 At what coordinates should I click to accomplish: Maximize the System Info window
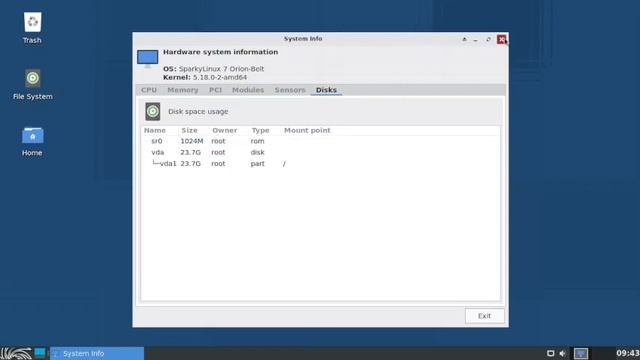click(x=488, y=40)
